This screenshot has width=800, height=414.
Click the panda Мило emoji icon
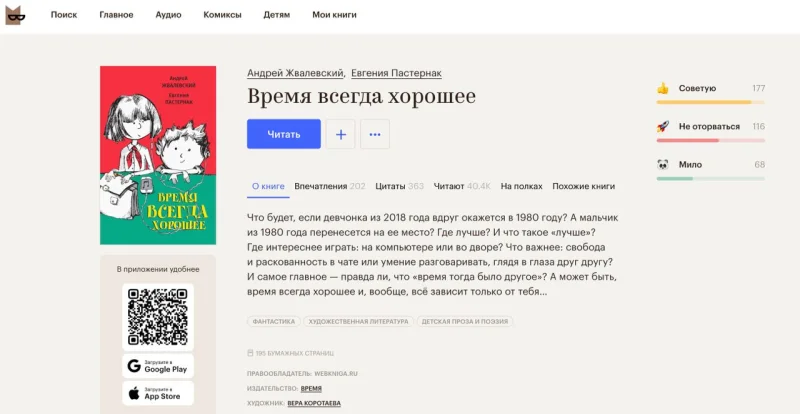(663, 164)
